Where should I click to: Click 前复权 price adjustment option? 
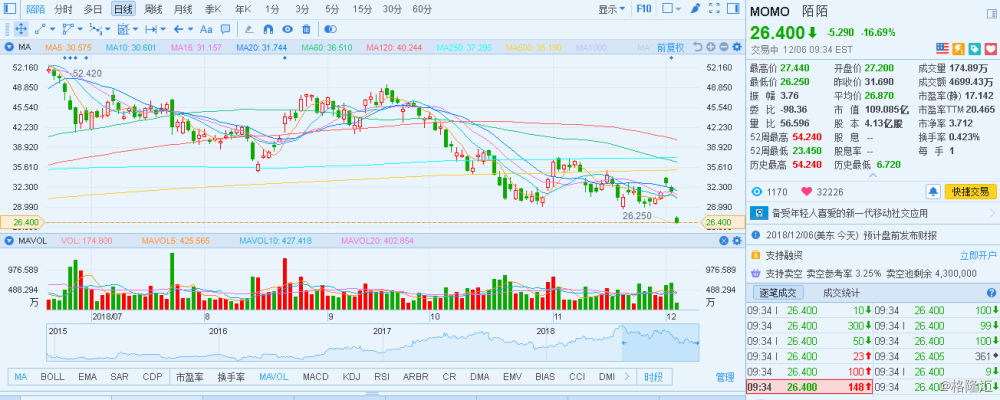coord(670,47)
